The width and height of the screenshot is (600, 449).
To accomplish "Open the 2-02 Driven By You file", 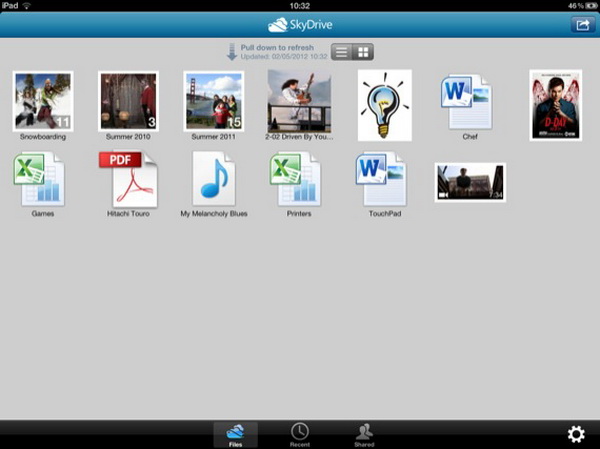I will (299, 101).
